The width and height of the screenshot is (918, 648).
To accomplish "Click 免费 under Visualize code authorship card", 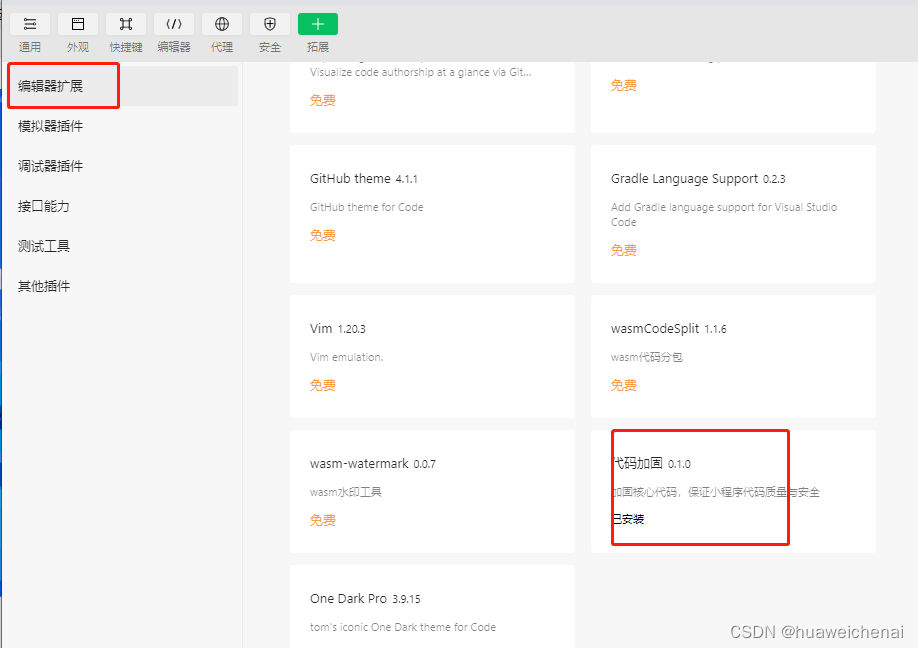I will point(323,101).
